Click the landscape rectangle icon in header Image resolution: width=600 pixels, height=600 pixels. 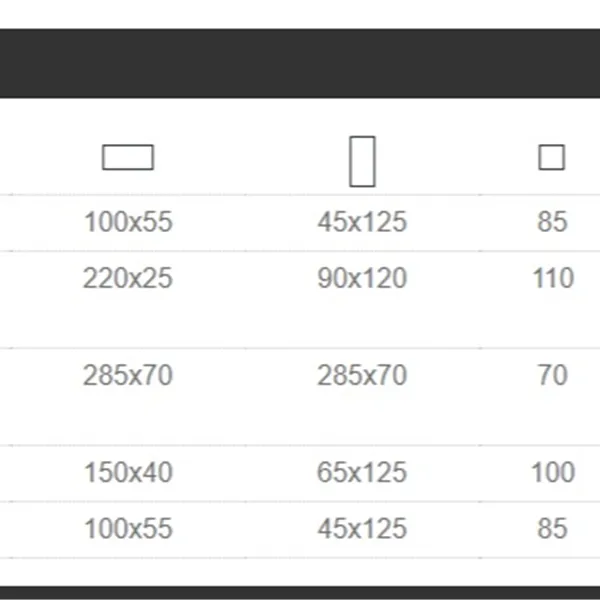128,158
